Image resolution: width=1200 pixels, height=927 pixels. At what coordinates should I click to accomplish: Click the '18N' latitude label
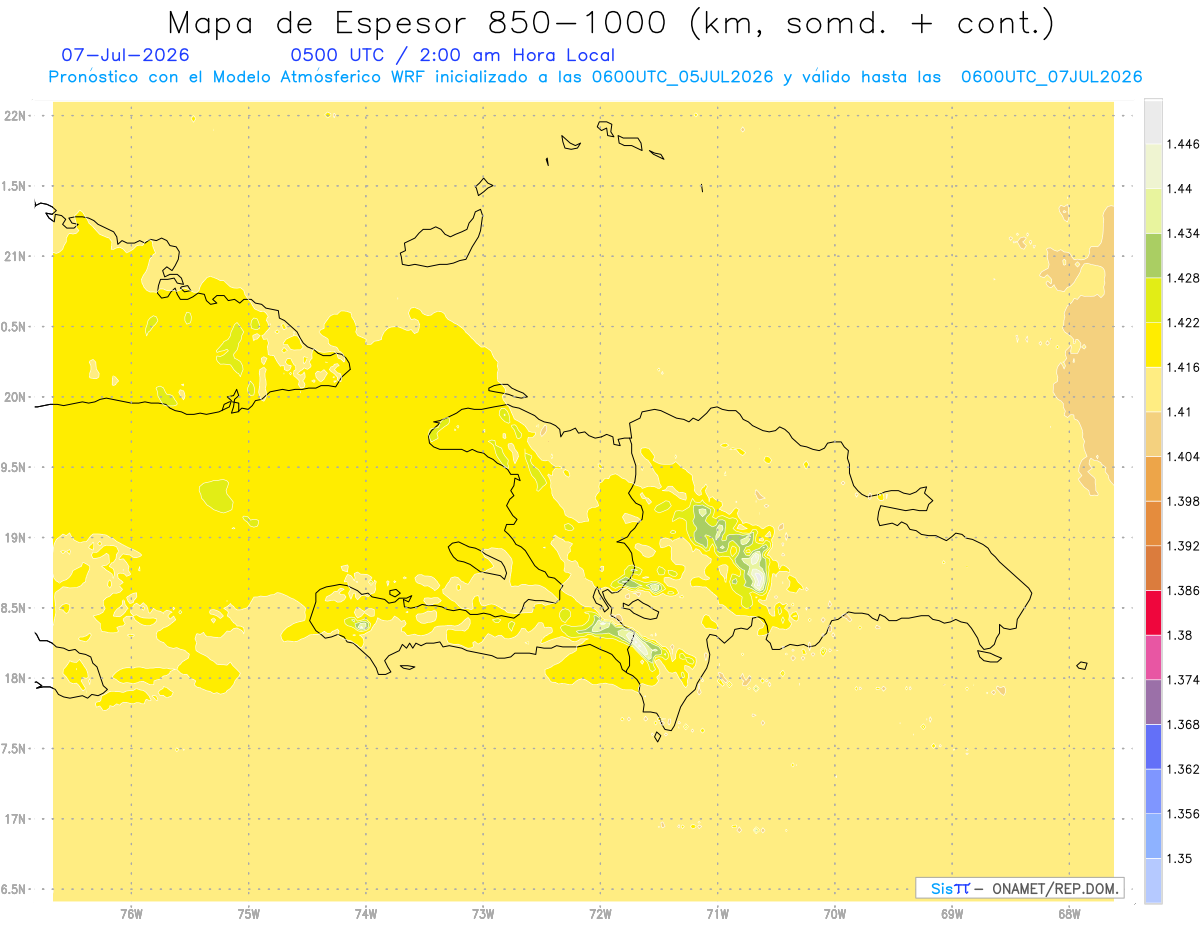click(16, 678)
